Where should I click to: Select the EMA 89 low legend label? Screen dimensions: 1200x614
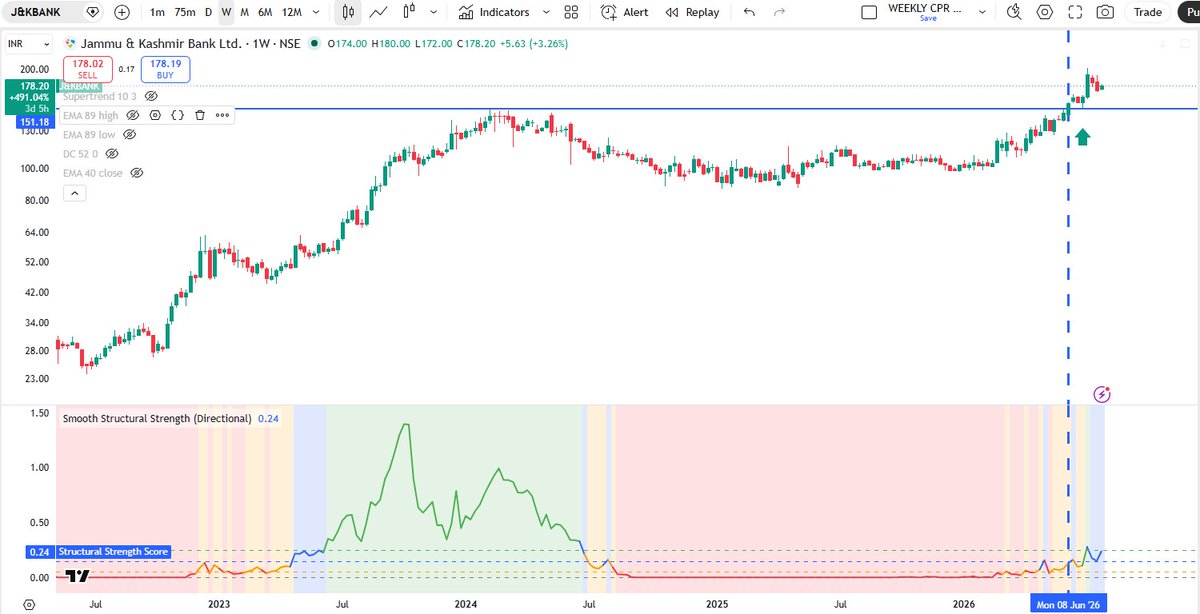point(89,134)
